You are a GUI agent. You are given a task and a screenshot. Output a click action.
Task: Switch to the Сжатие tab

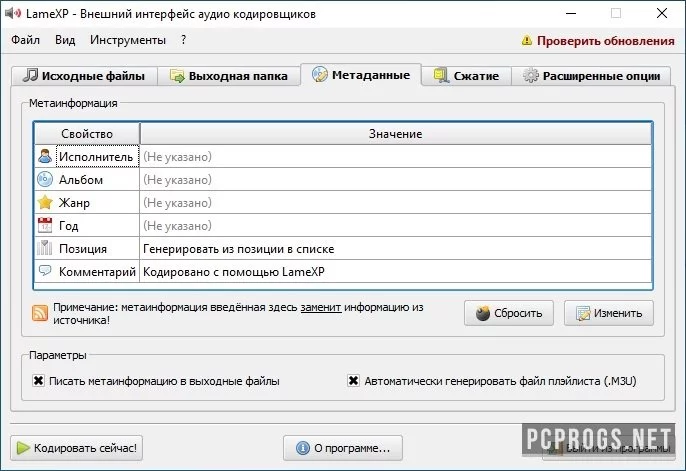pyautogui.click(x=466, y=76)
